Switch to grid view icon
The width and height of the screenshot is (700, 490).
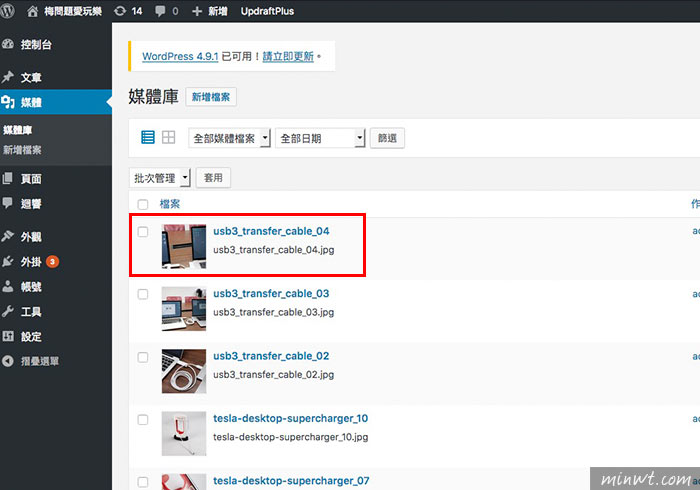(x=168, y=137)
